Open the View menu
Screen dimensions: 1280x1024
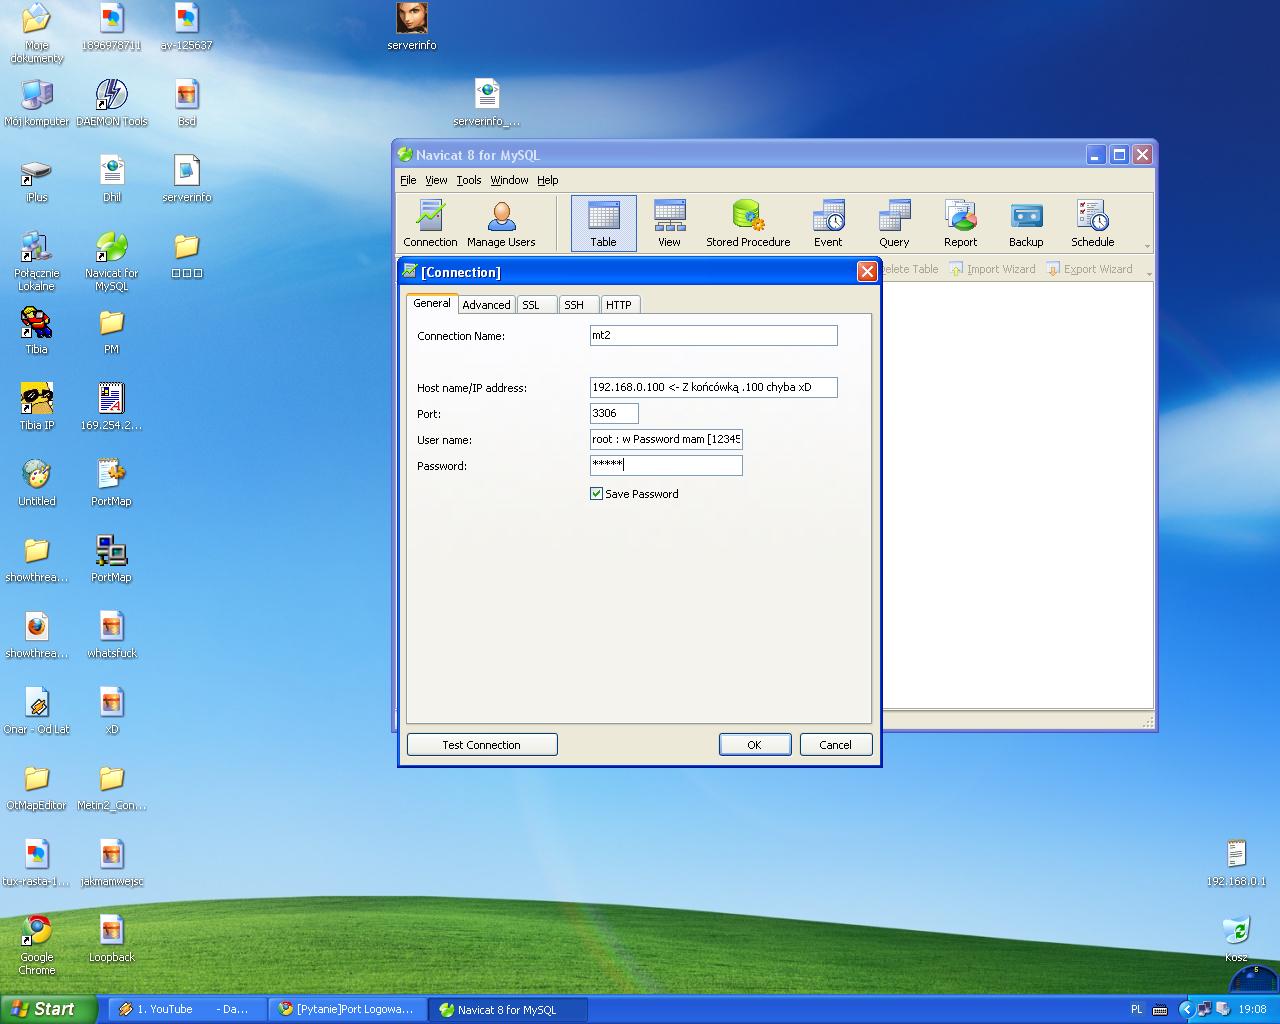[436, 180]
